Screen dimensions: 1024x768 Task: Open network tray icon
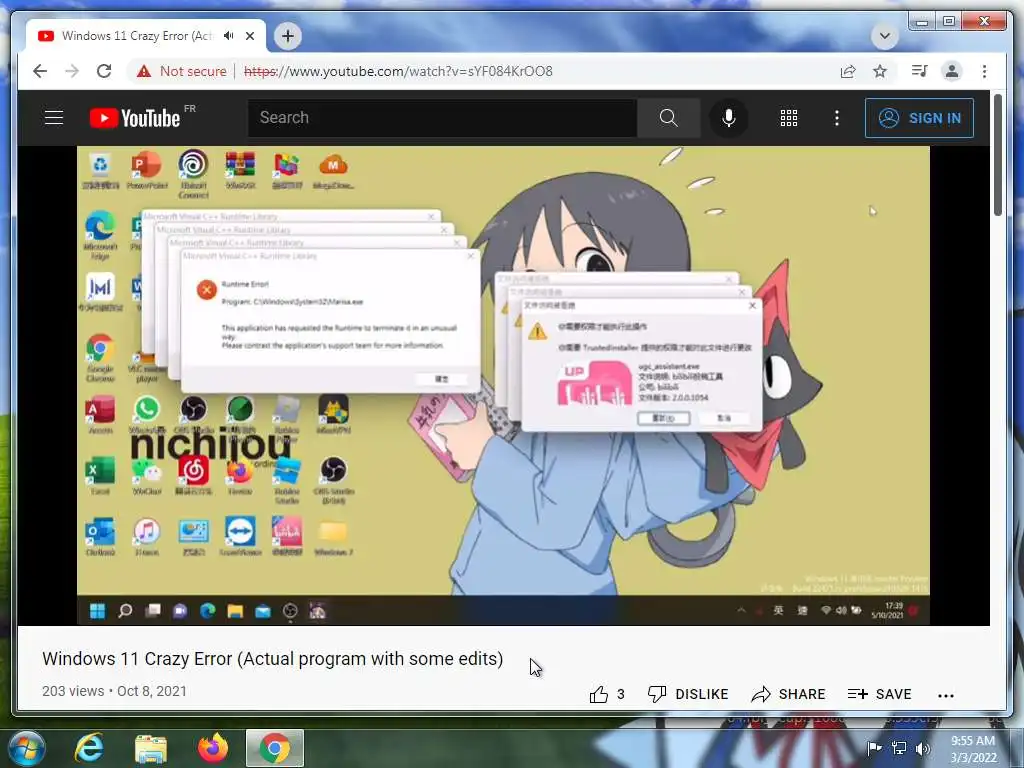tap(899, 748)
